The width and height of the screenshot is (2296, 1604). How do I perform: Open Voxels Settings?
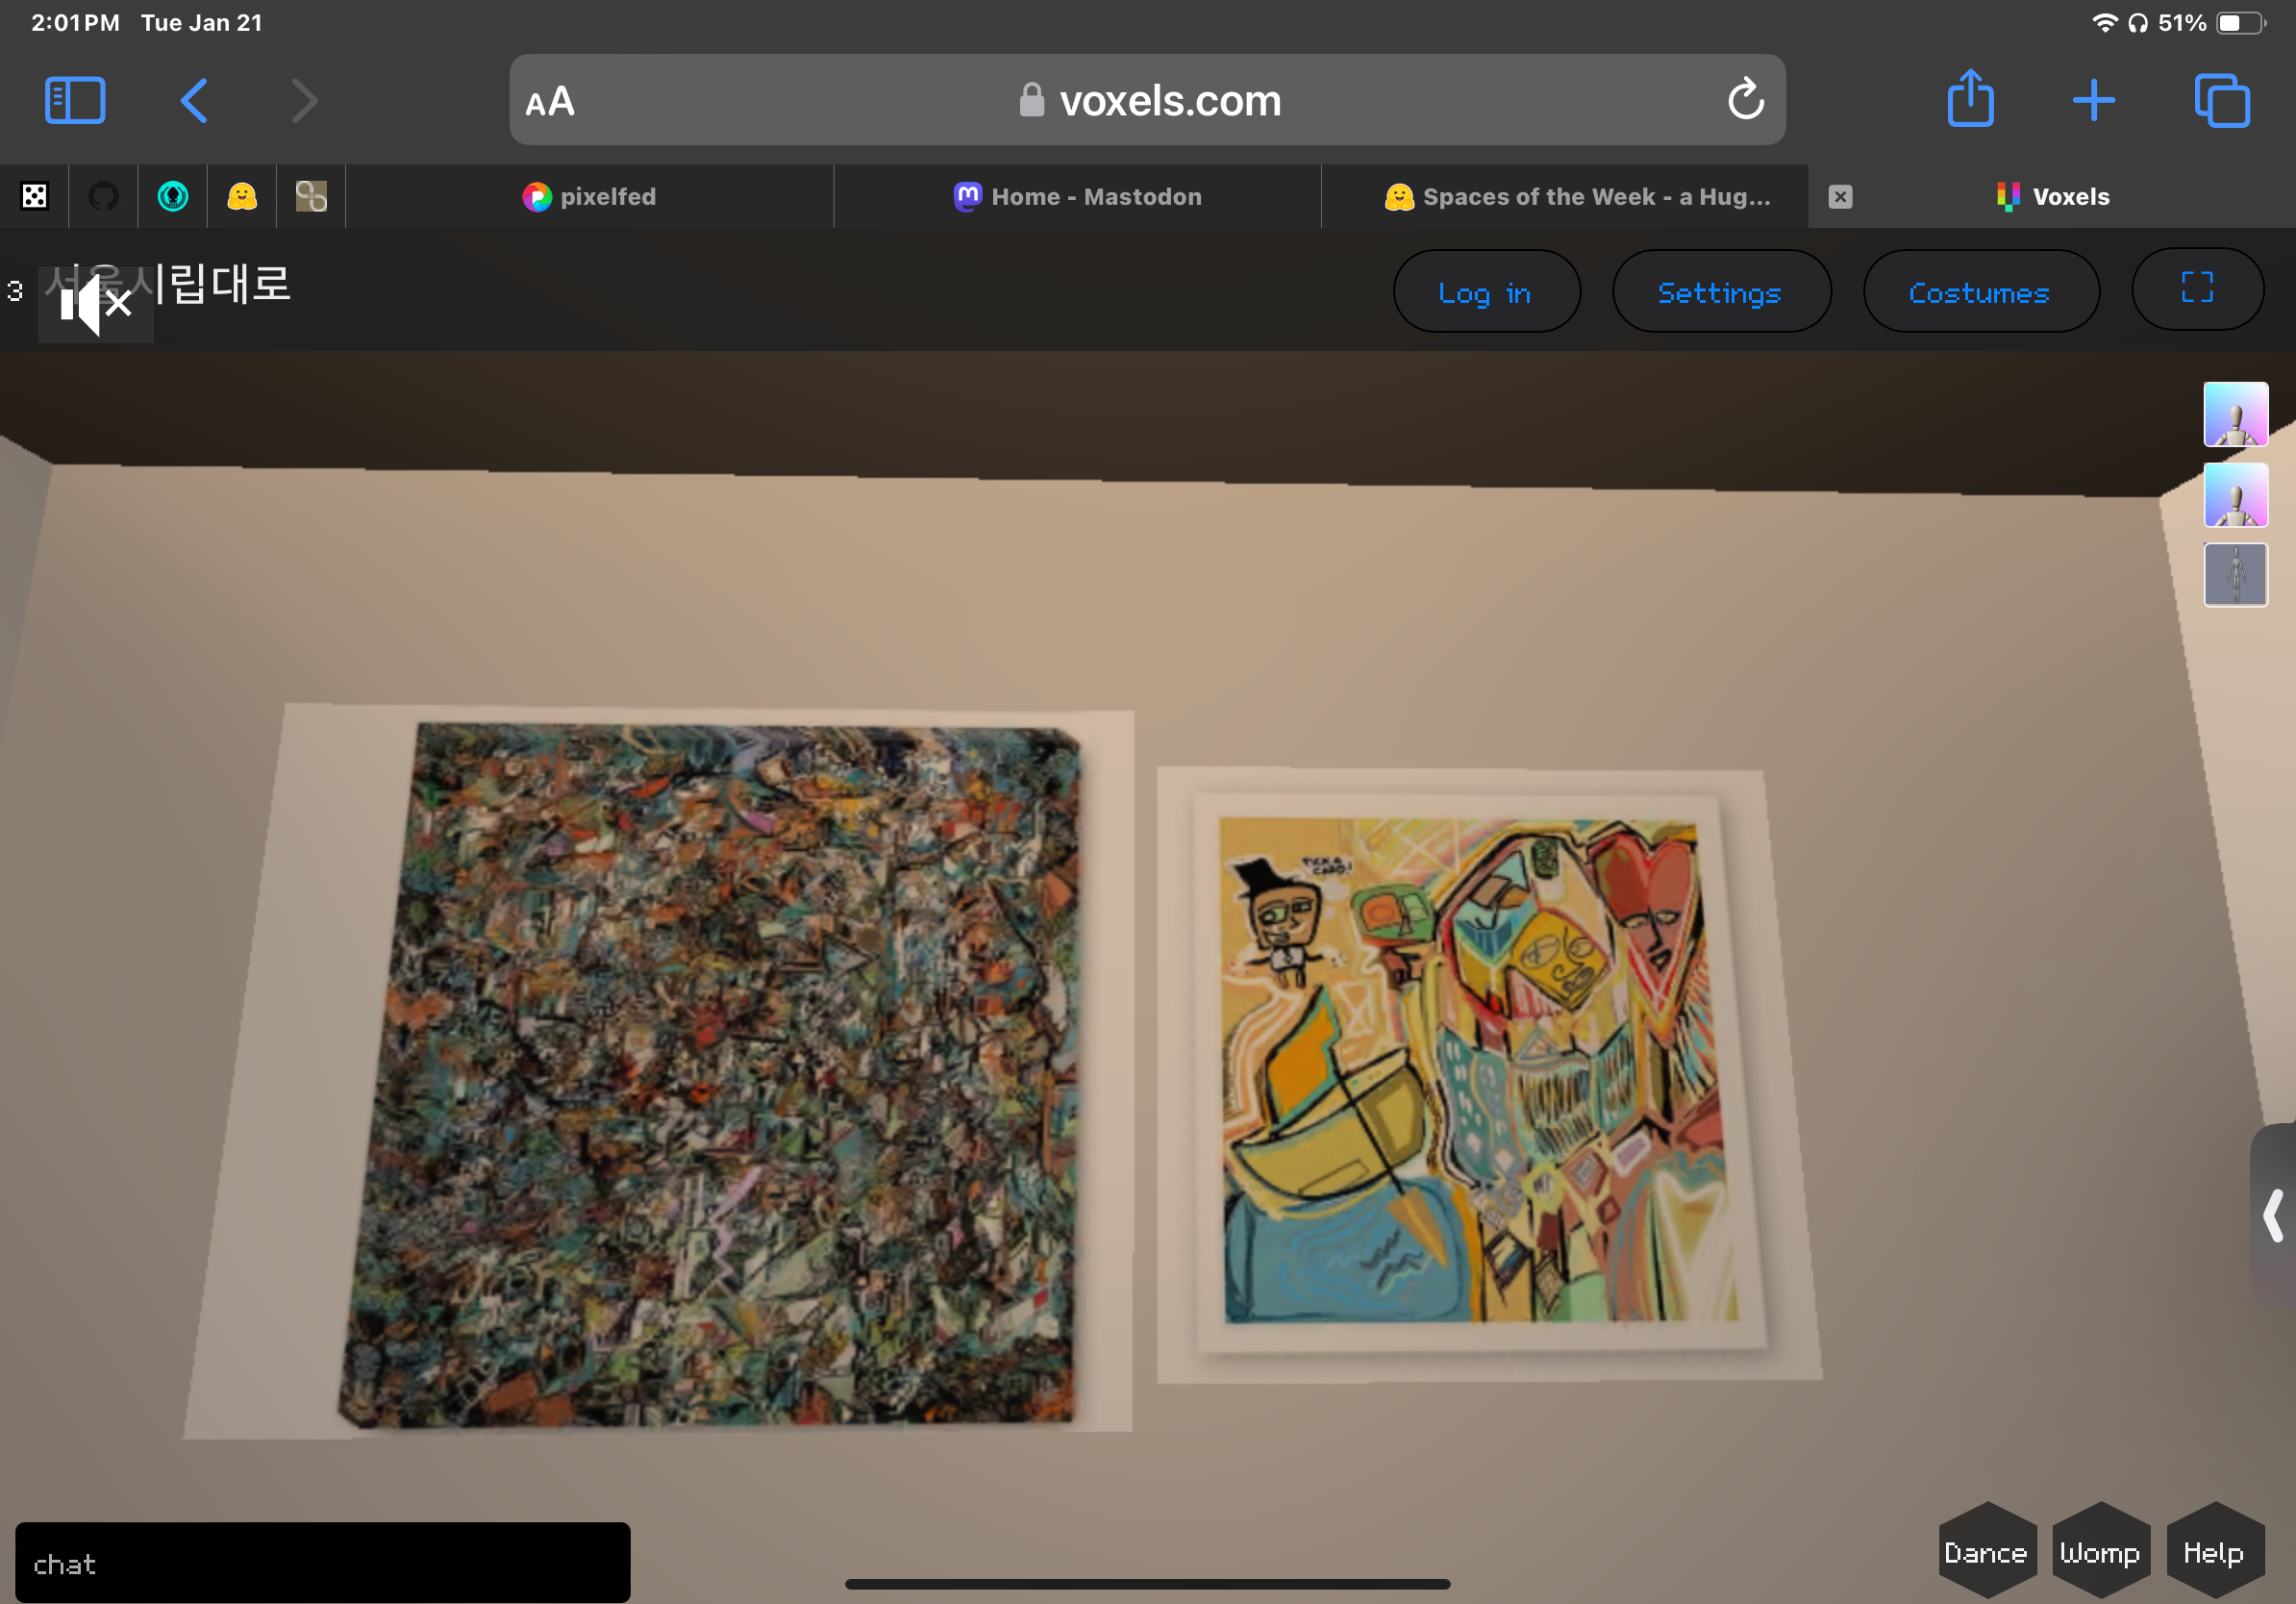tap(1721, 292)
